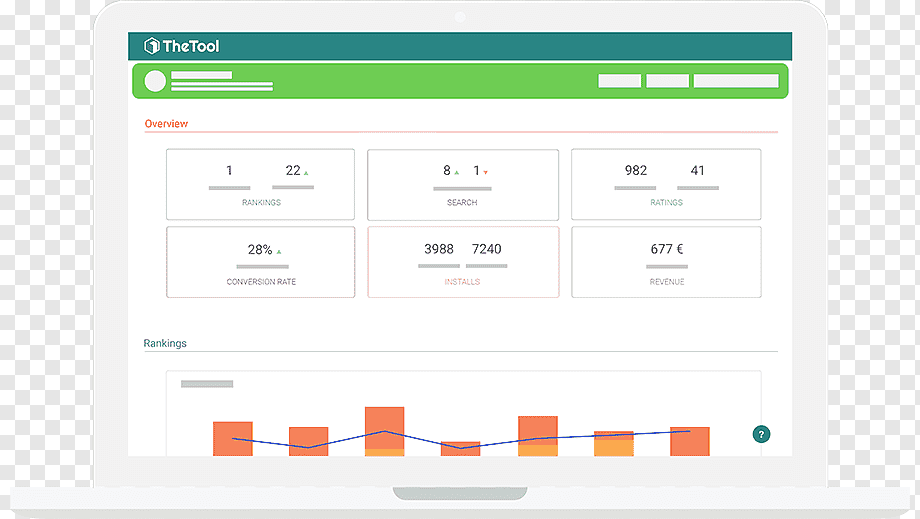Image resolution: width=920 pixels, height=519 pixels.
Task: Click the round app avatar in green bar
Action: (x=155, y=81)
